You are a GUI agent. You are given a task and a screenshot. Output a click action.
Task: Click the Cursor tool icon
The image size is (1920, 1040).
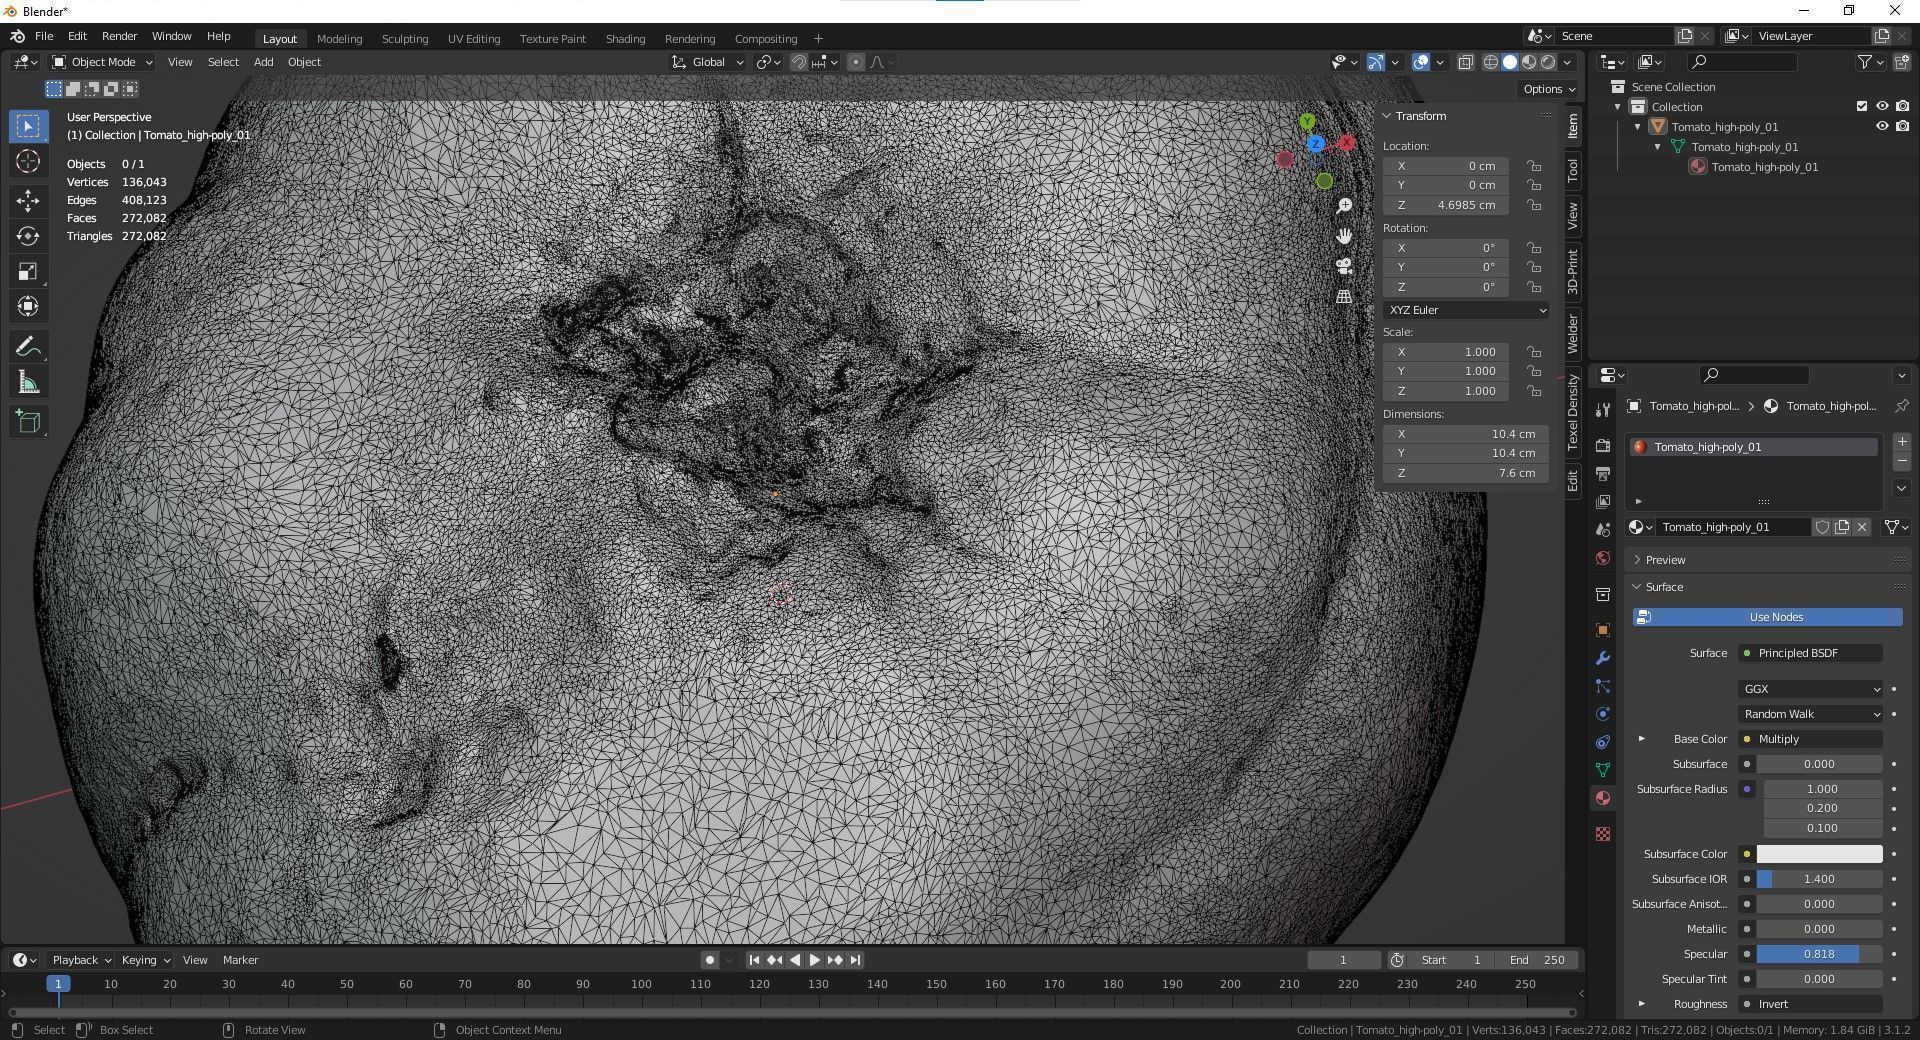(x=28, y=162)
